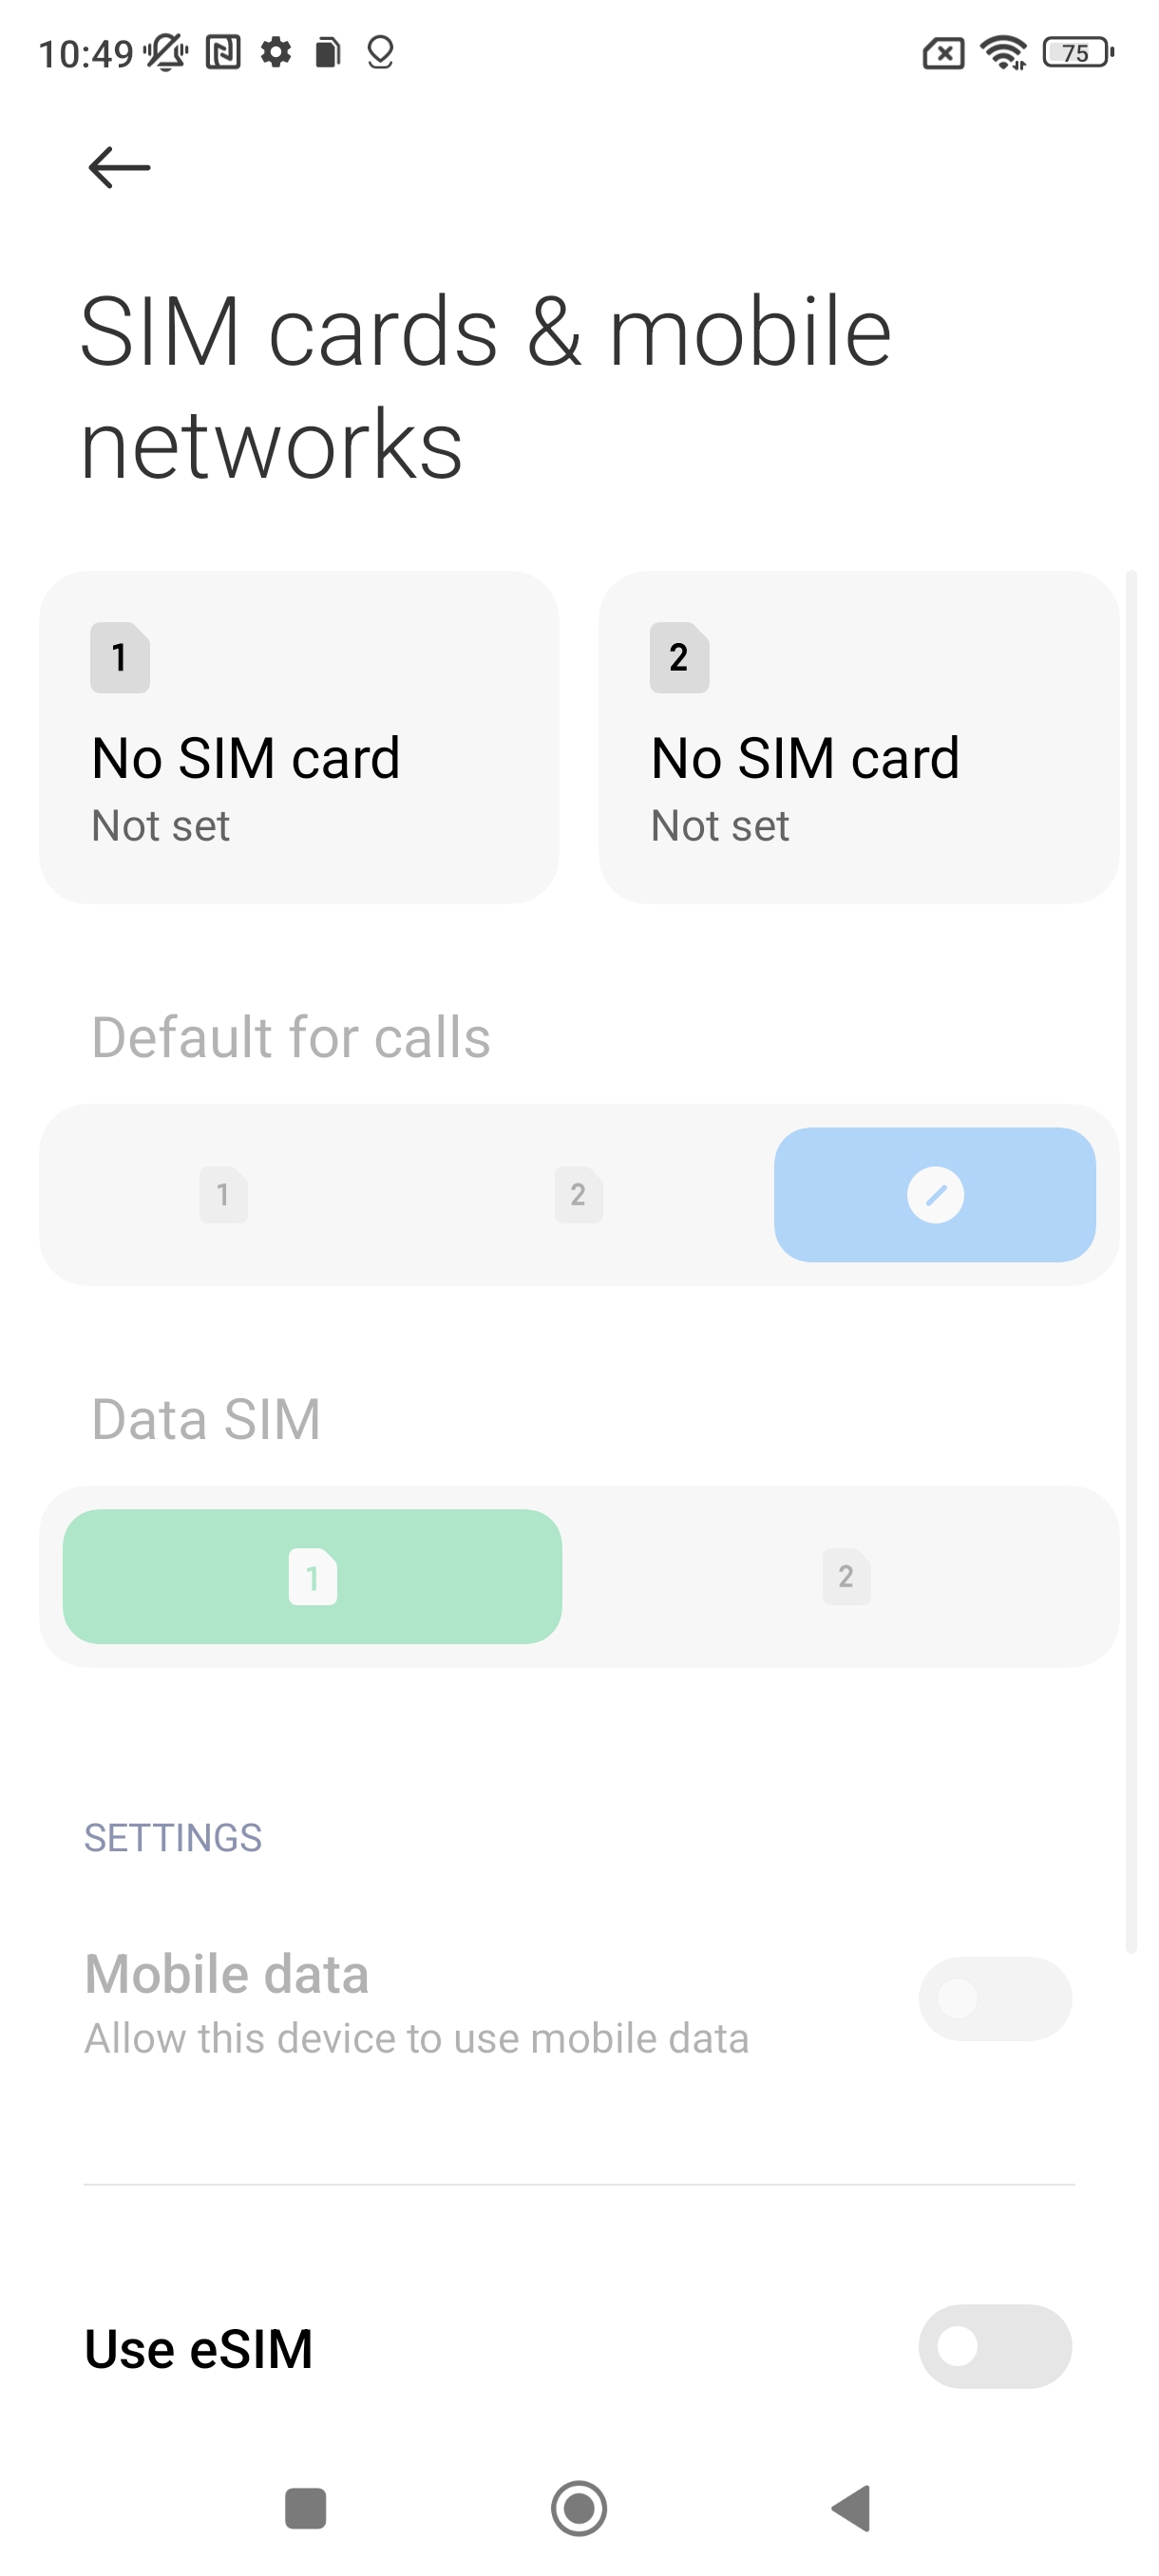Screen dimensions: 1159x2576
Task: Enable the Use eSIM switch
Action: pos(994,2346)
